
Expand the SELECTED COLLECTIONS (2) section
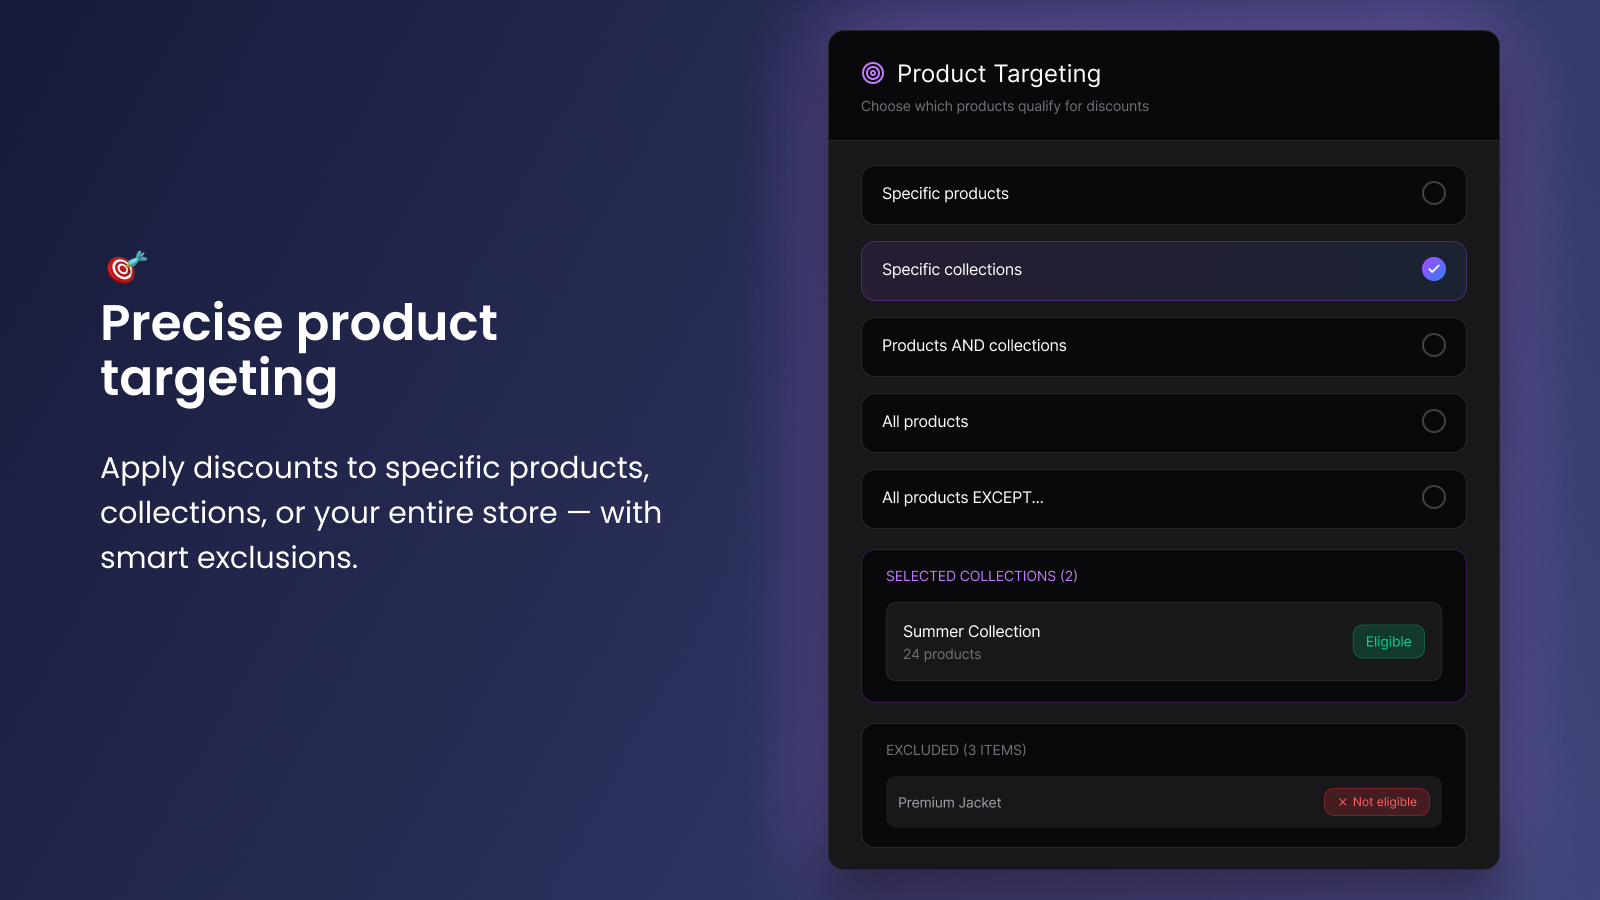pyautogui.click(x=981, y=575)
